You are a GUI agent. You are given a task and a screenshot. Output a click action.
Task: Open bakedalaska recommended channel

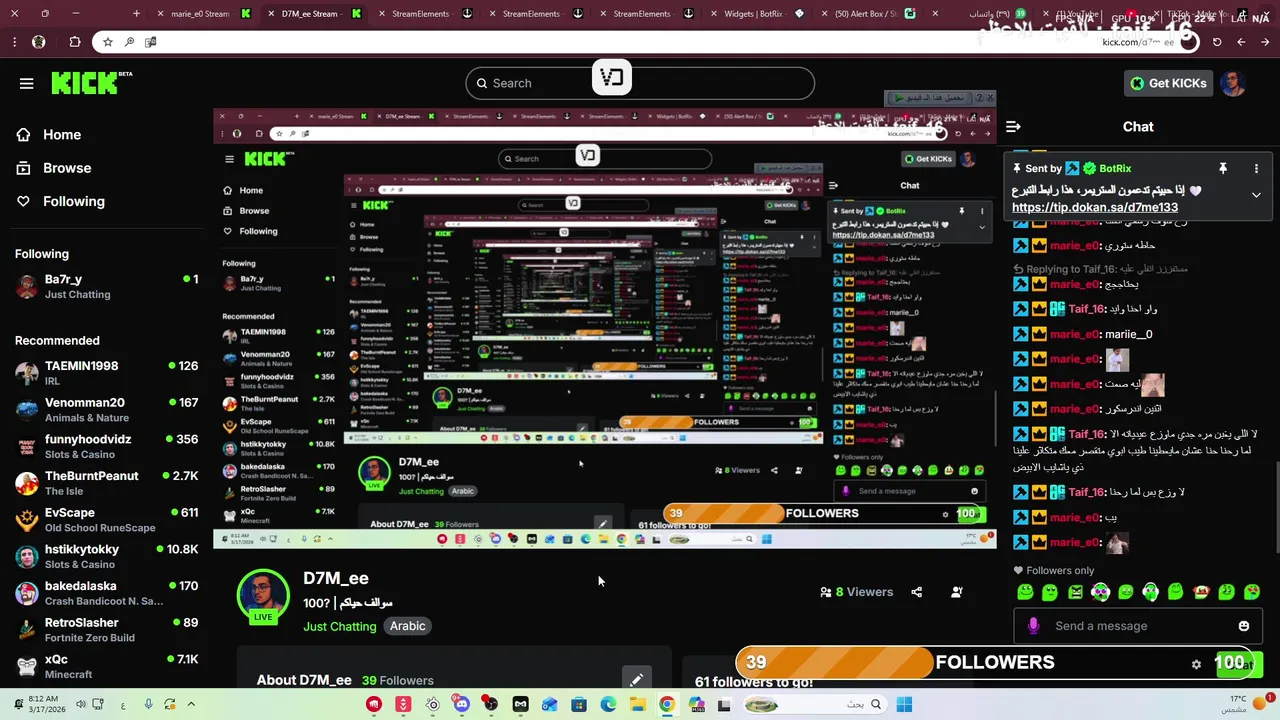[105, 593]
